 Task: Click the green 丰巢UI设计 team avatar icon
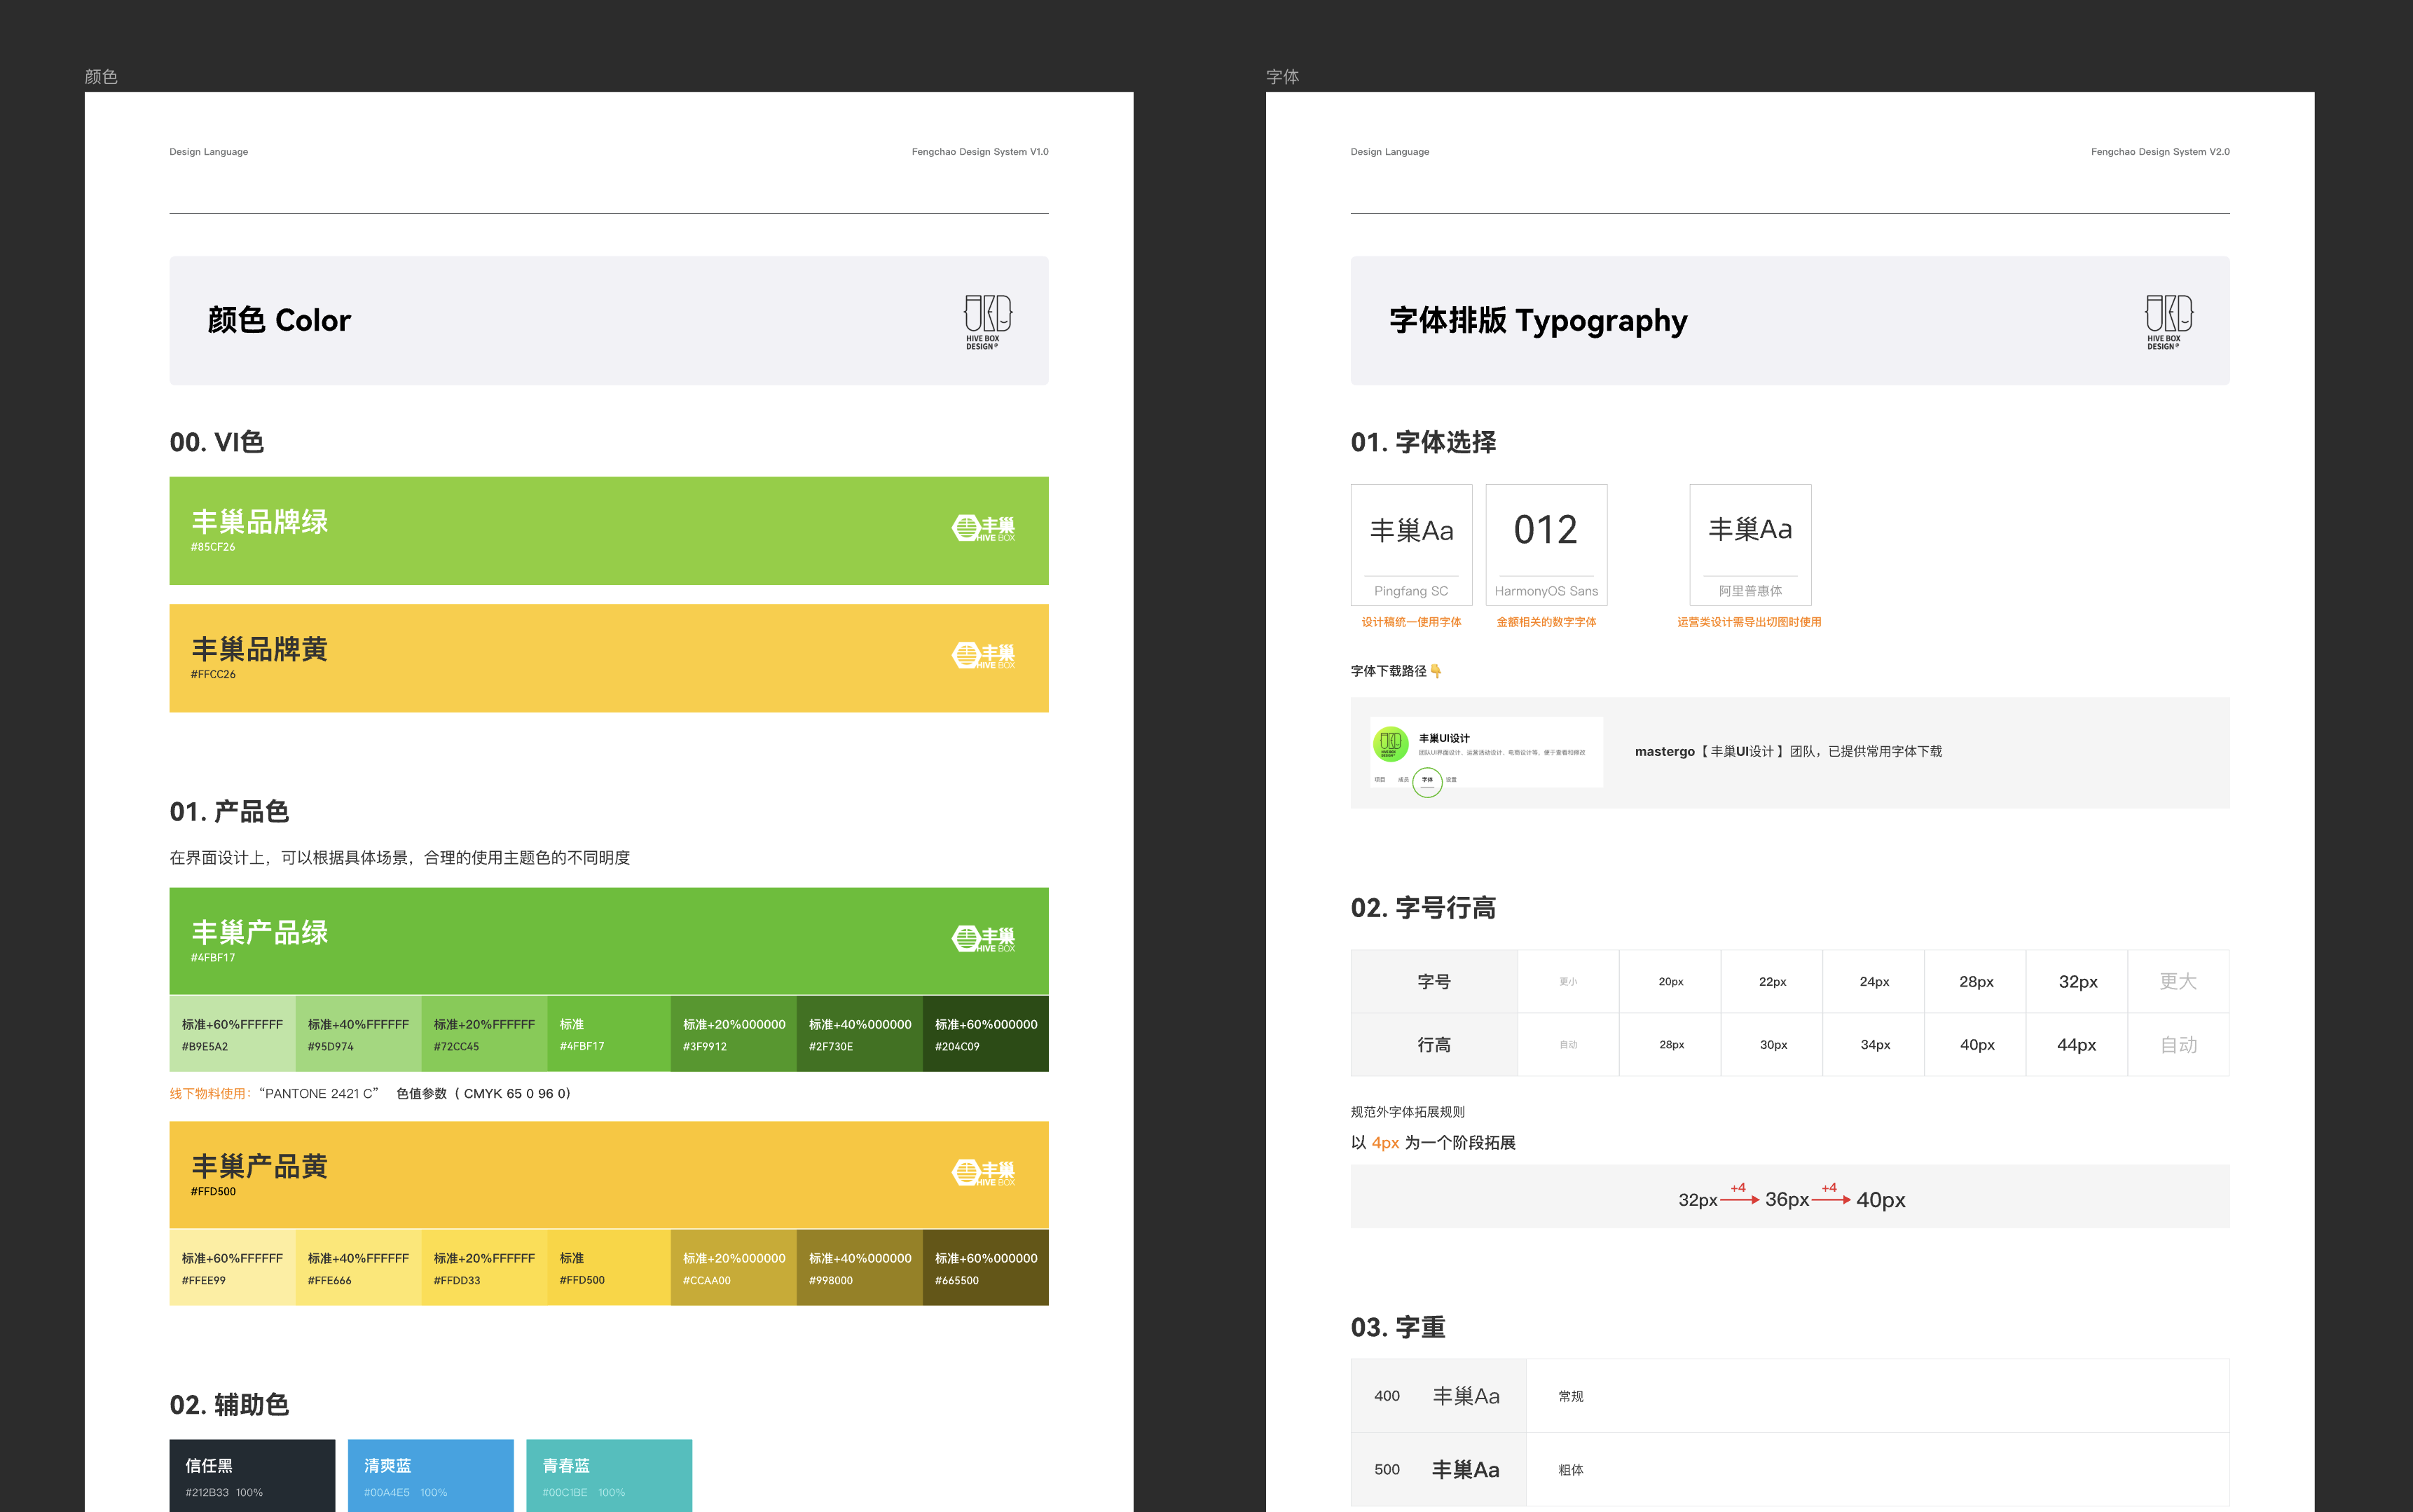(x=1390, y=744)
